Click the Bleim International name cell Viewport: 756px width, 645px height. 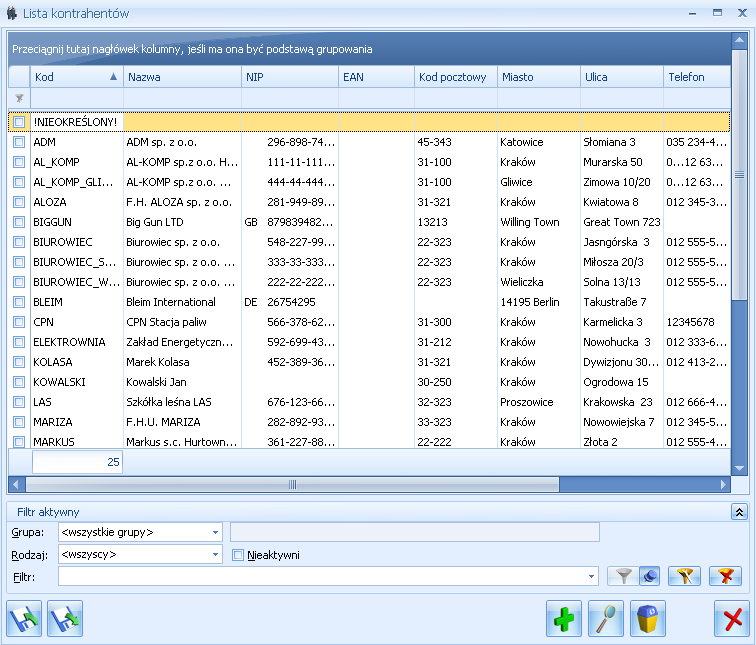182,302
